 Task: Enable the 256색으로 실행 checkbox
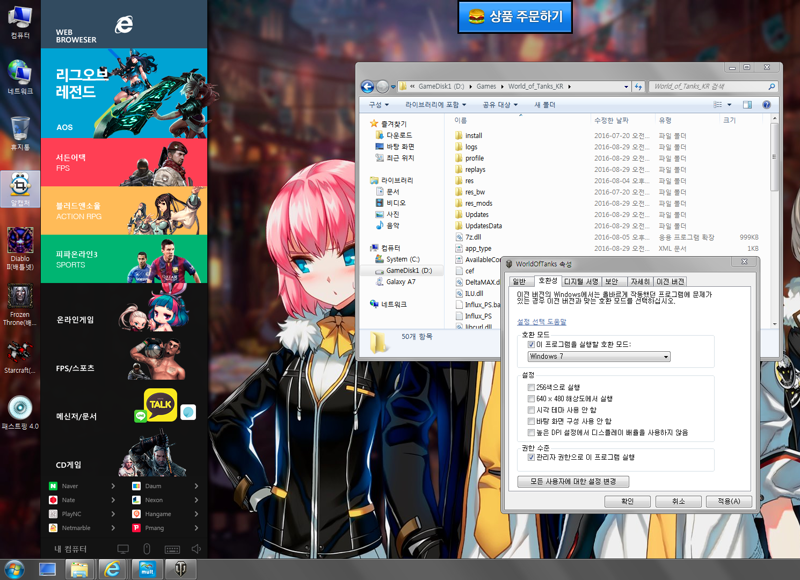(531, 388)
